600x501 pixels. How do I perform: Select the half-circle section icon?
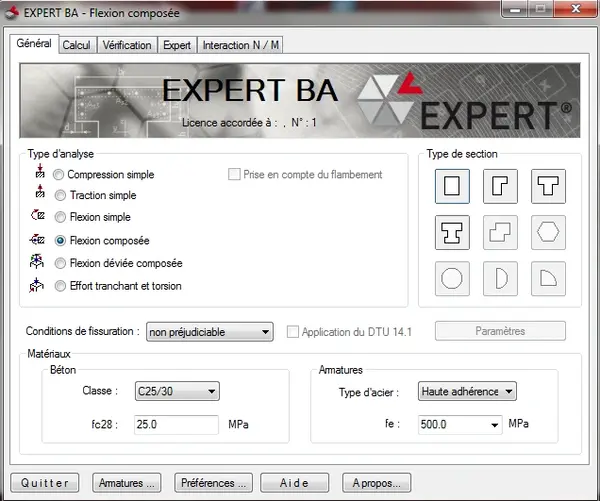[x=500, y=279]
